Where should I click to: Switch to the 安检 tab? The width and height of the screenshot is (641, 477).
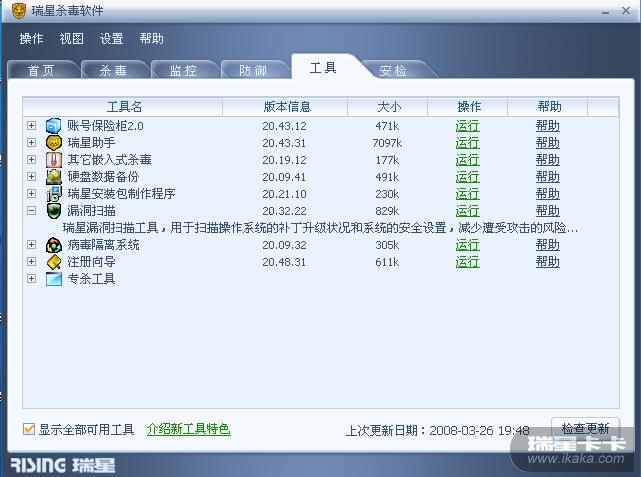pos(393,70)
